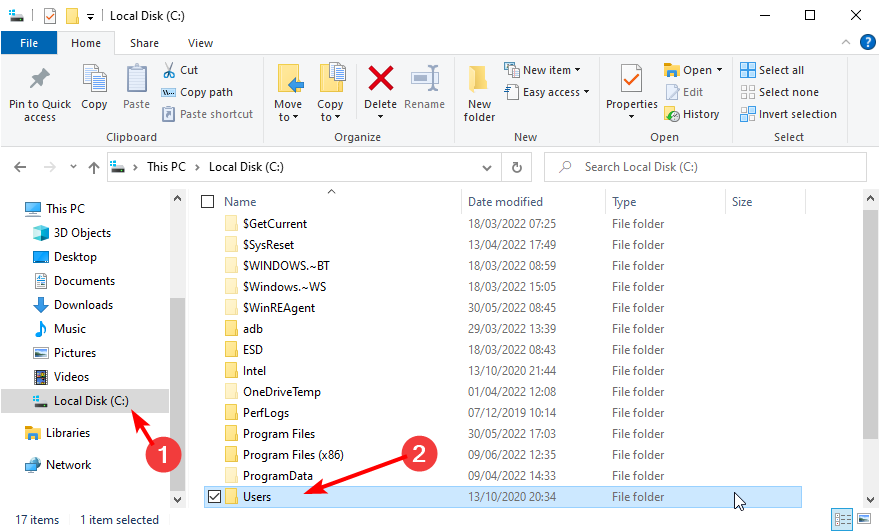This screenshot has height=532, width=880.
Task: Open the Easy access dropdown
Action: pos(547,92)
